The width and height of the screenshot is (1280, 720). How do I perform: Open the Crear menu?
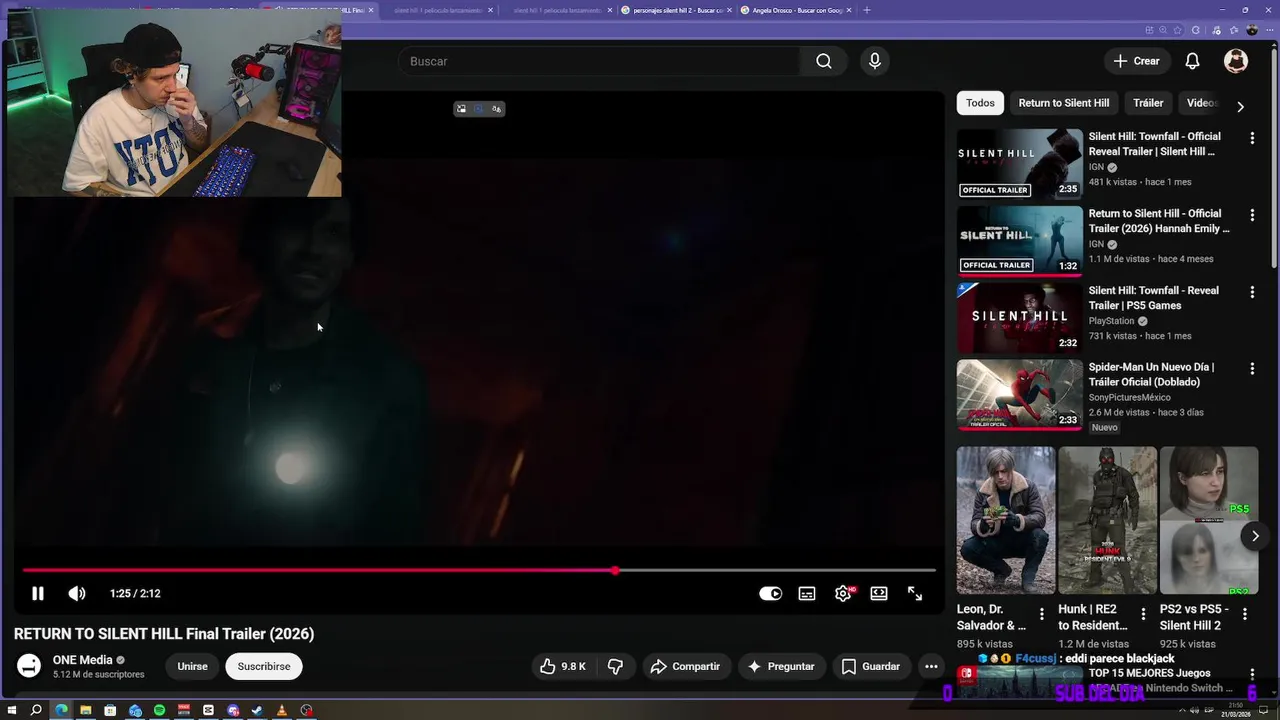click(x=1137, y=61)
